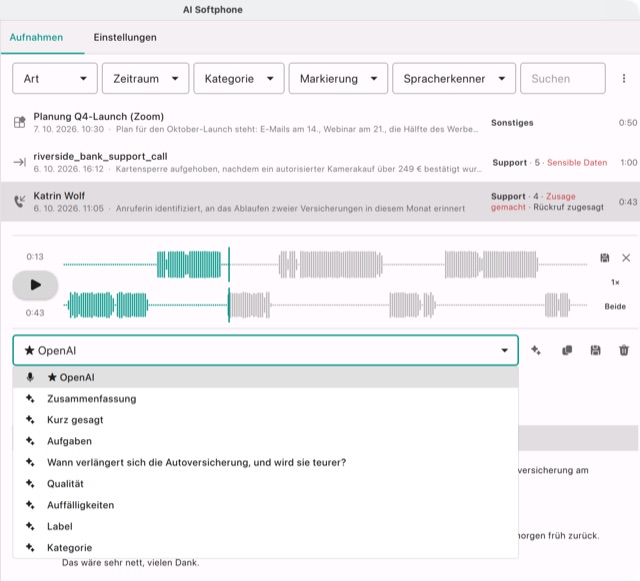Open the Einstellungen tab
This screenshot has width=640, height=581.
pyautogui.click(x=125, y=38)
